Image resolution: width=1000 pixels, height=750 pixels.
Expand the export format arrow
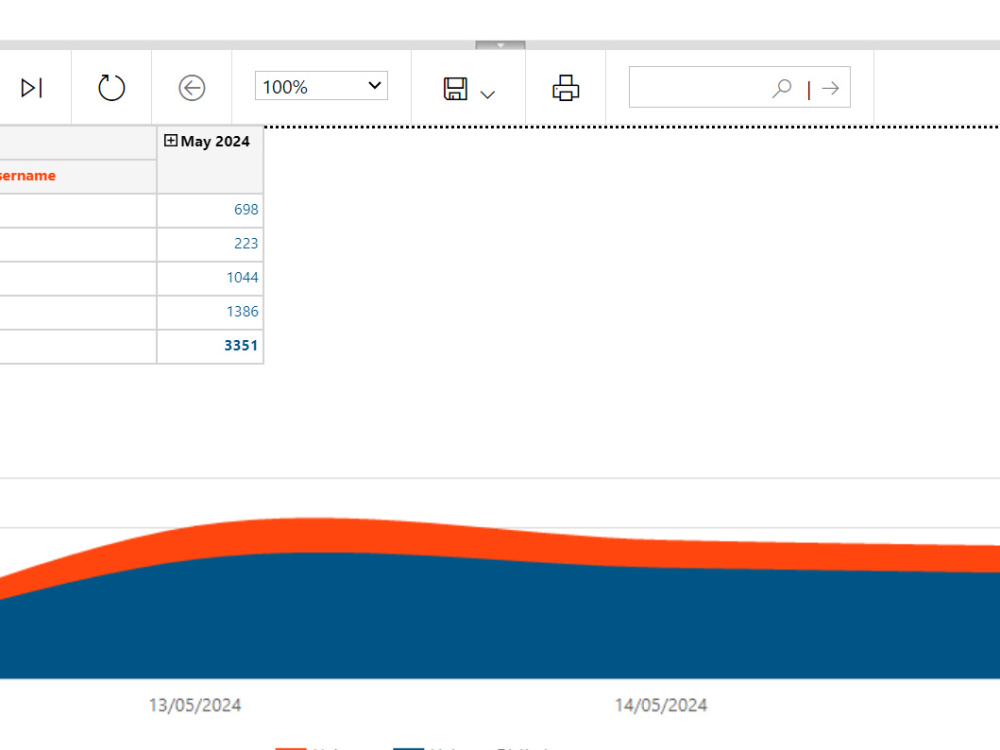click(x=488, y=94)
